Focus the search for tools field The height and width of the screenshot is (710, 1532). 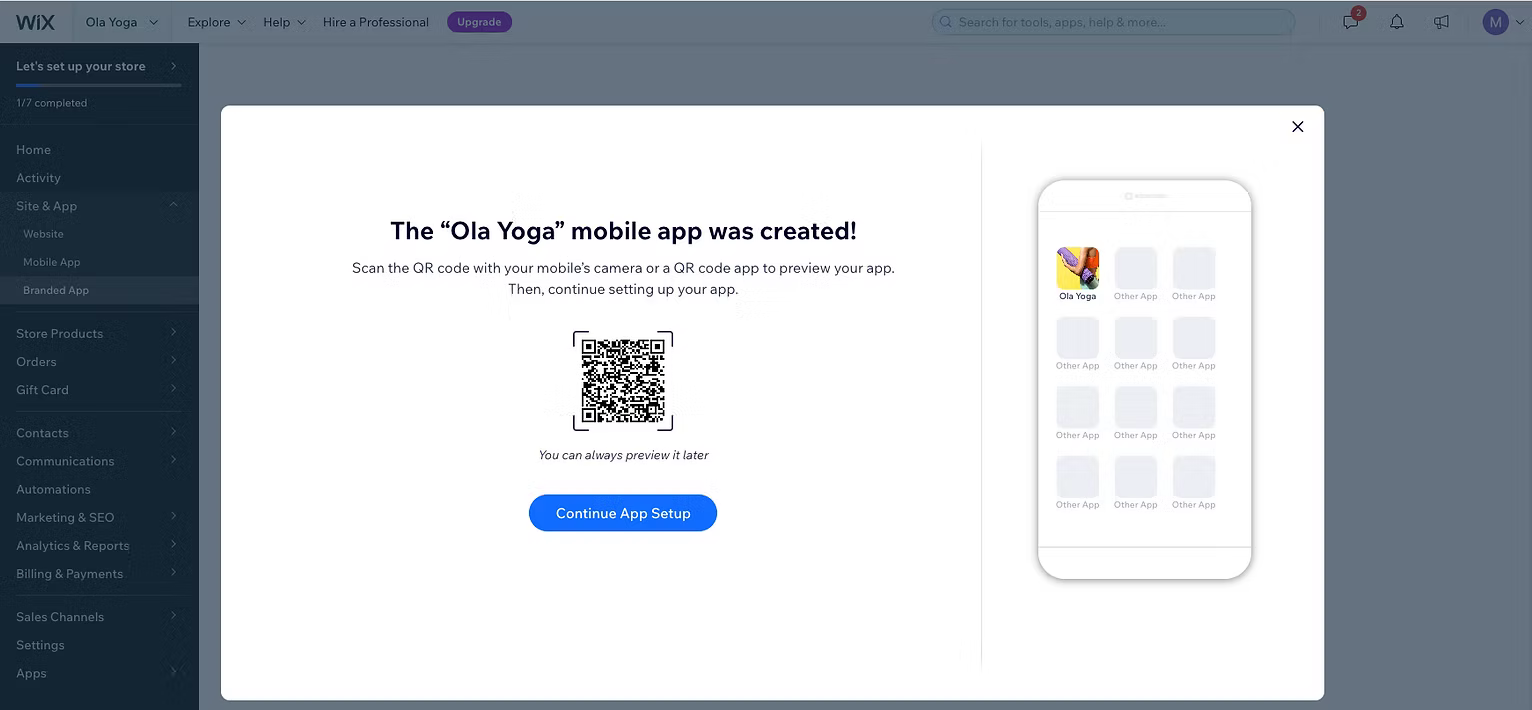(1113, 22)
